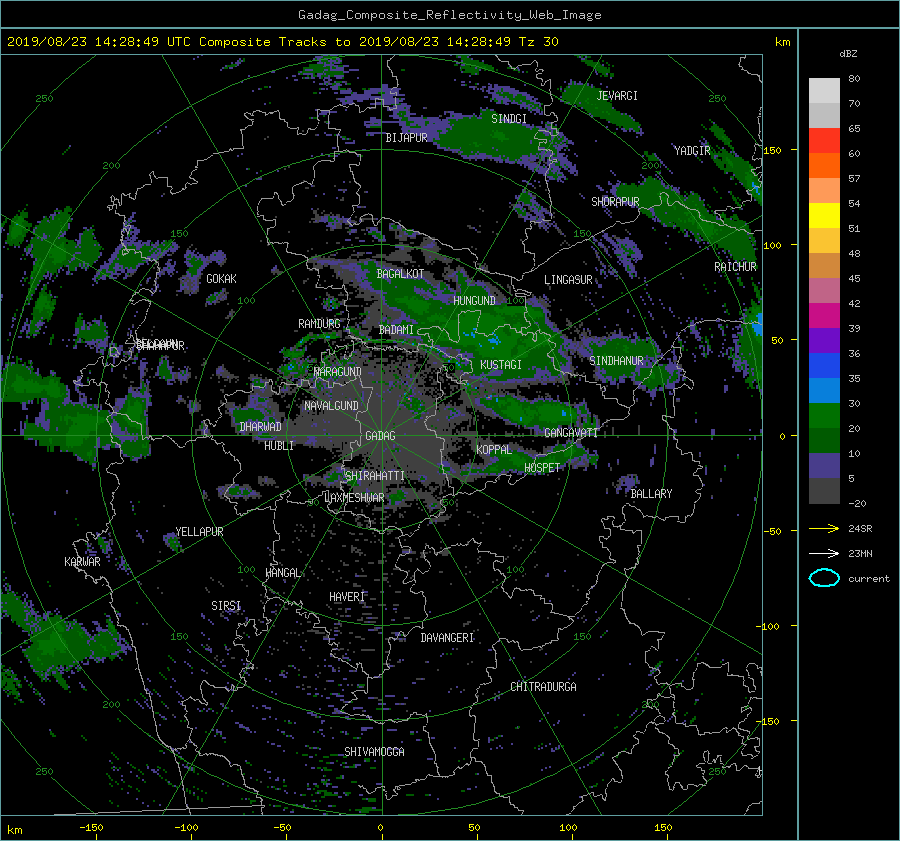Click the JEVARGI town label
Viewport: 900px width, 841px height.
[617, 96]
